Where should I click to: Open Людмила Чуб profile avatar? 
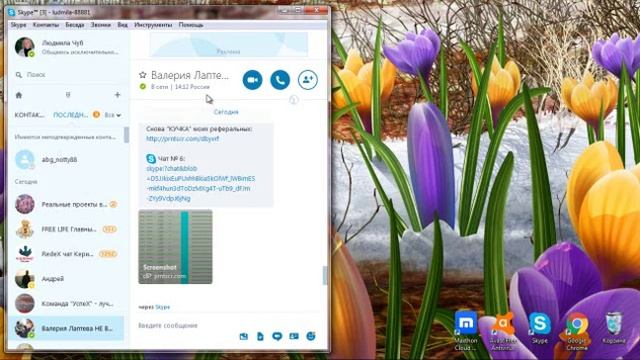pyautogui.click(x=24, y=47)
